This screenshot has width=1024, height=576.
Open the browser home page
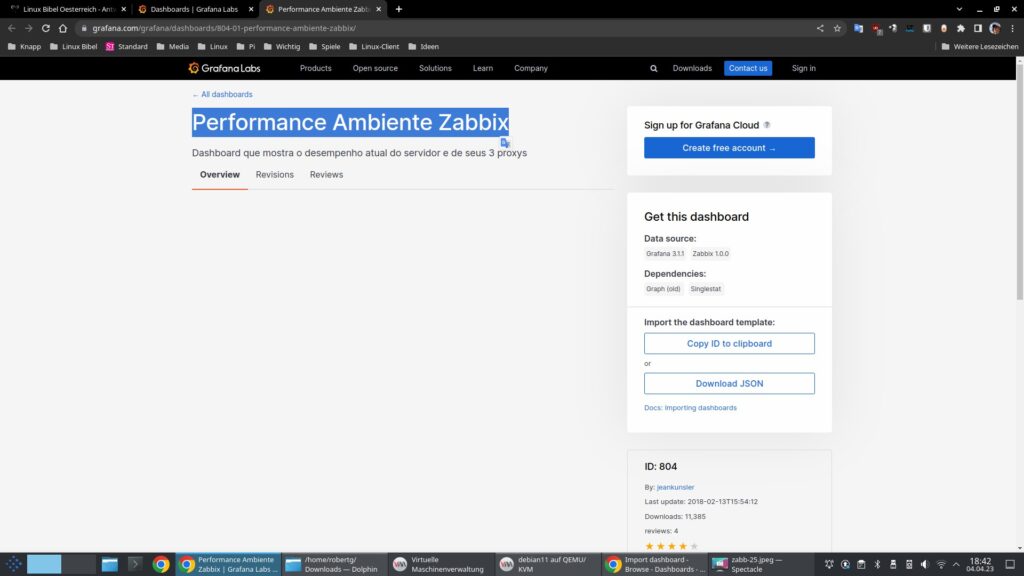point(63,28)
